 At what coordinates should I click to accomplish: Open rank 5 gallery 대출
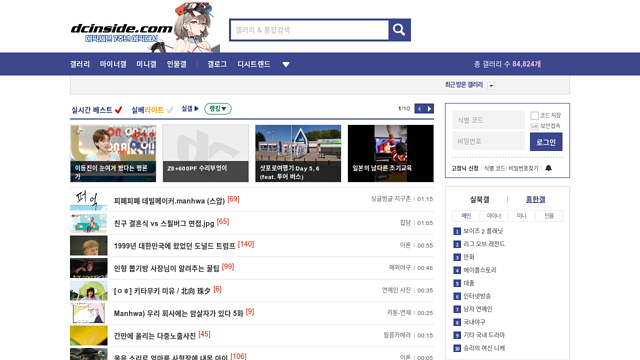[x=469, y=283]
